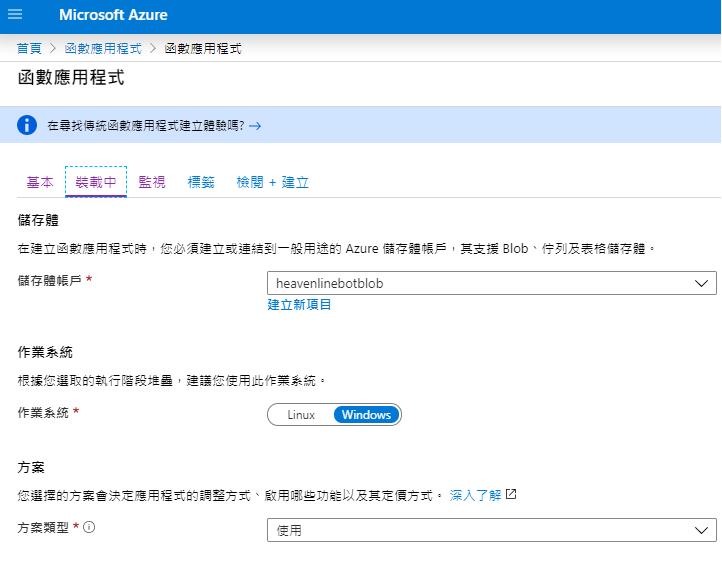Click the 在尋找傳統函數應用程式建立體驗嗎? banner text
The width and height of the screenshot is (722, 582).
pyautogui.click(x=146, y=125)
